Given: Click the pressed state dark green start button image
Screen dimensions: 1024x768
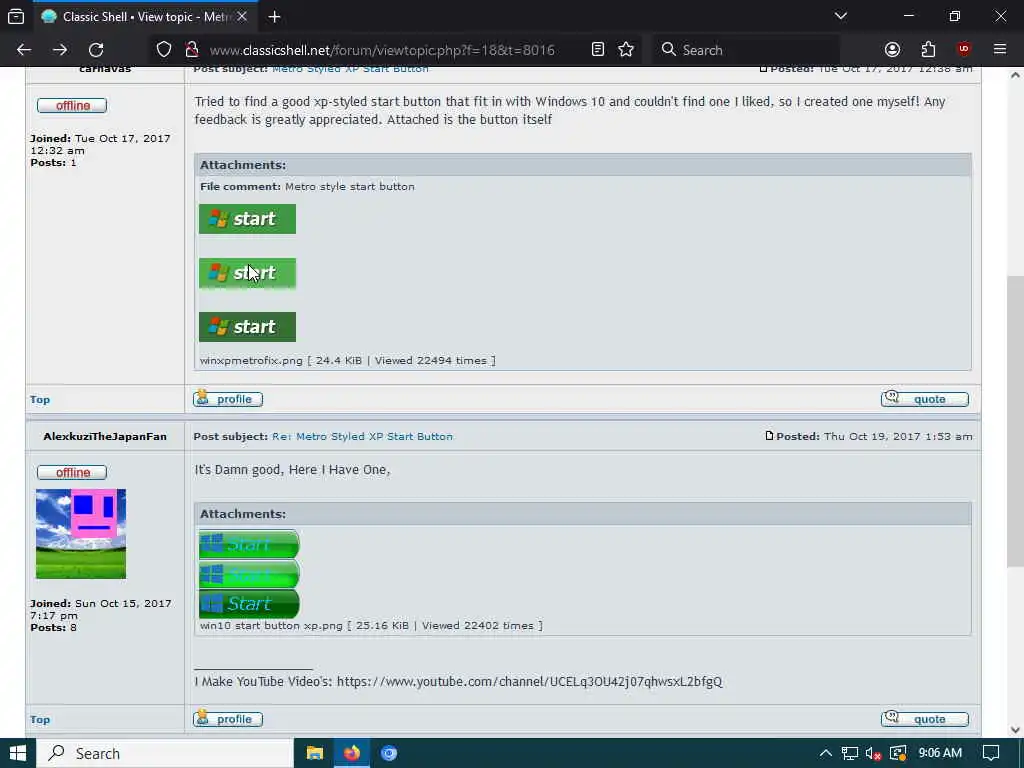Looking at the screenshot, I should coord(248,327).
